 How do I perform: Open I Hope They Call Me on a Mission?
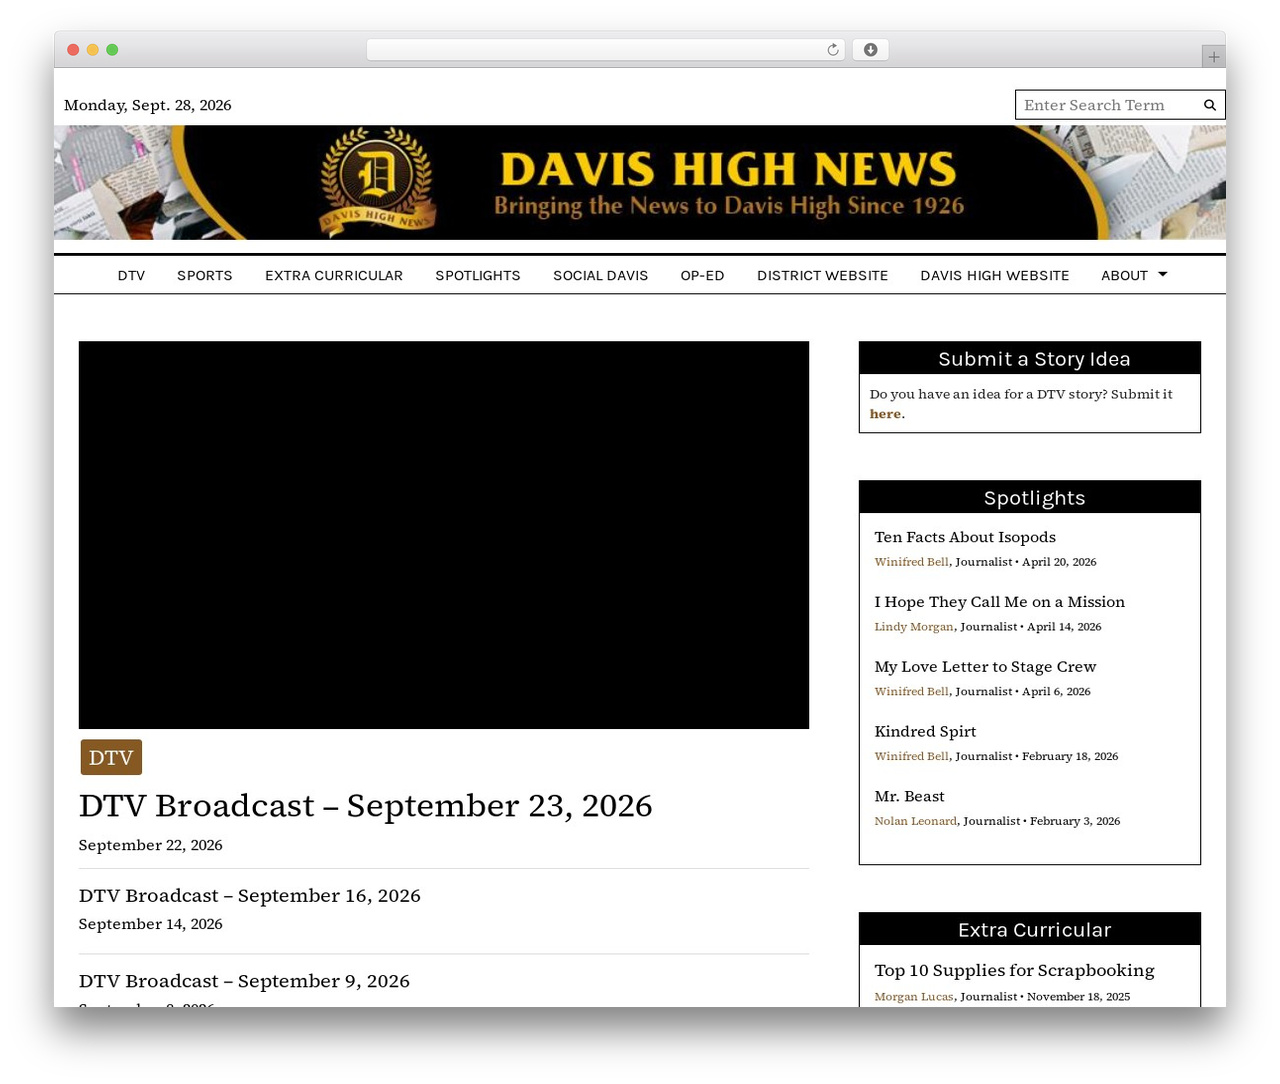point(1000,602)
